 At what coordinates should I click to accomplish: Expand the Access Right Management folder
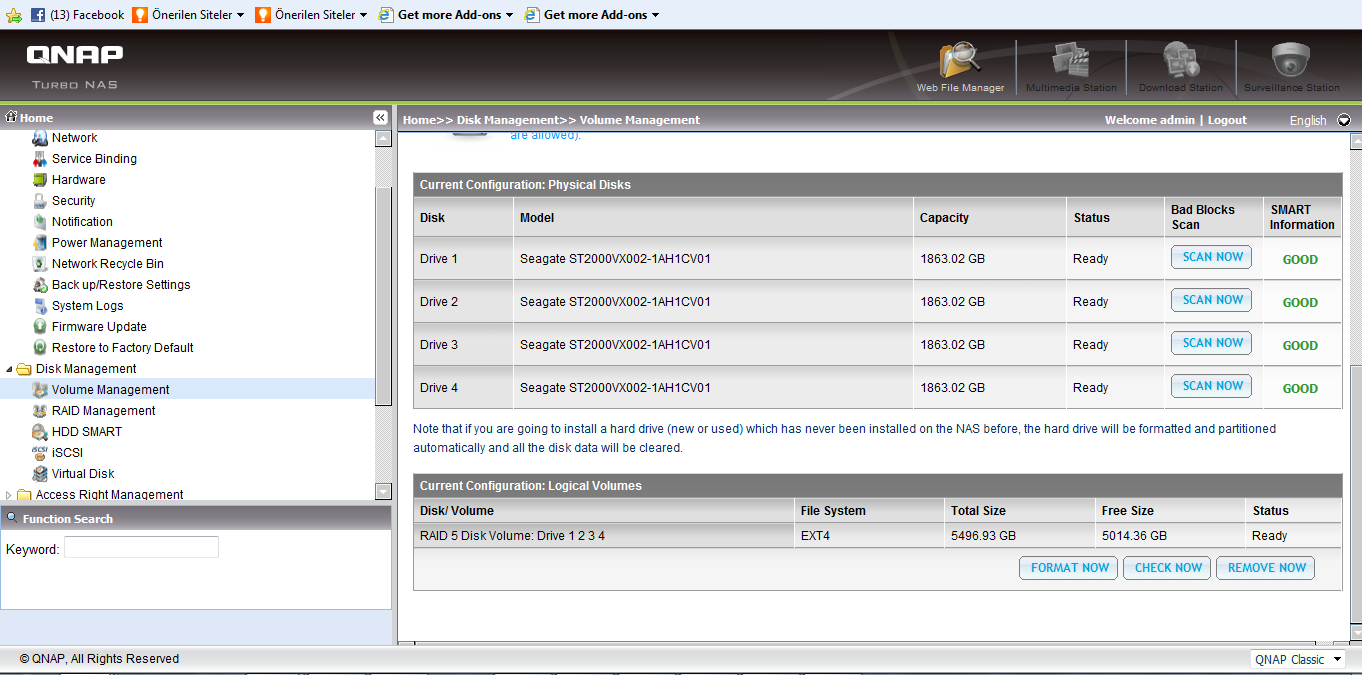click(10, 495)
